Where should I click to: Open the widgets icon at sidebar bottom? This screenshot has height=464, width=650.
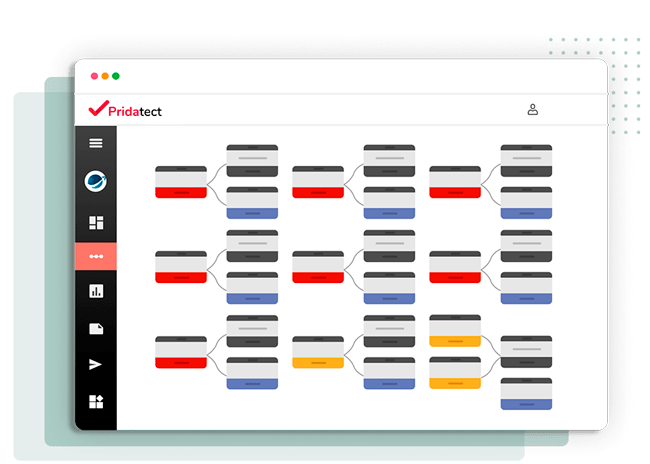96,401
